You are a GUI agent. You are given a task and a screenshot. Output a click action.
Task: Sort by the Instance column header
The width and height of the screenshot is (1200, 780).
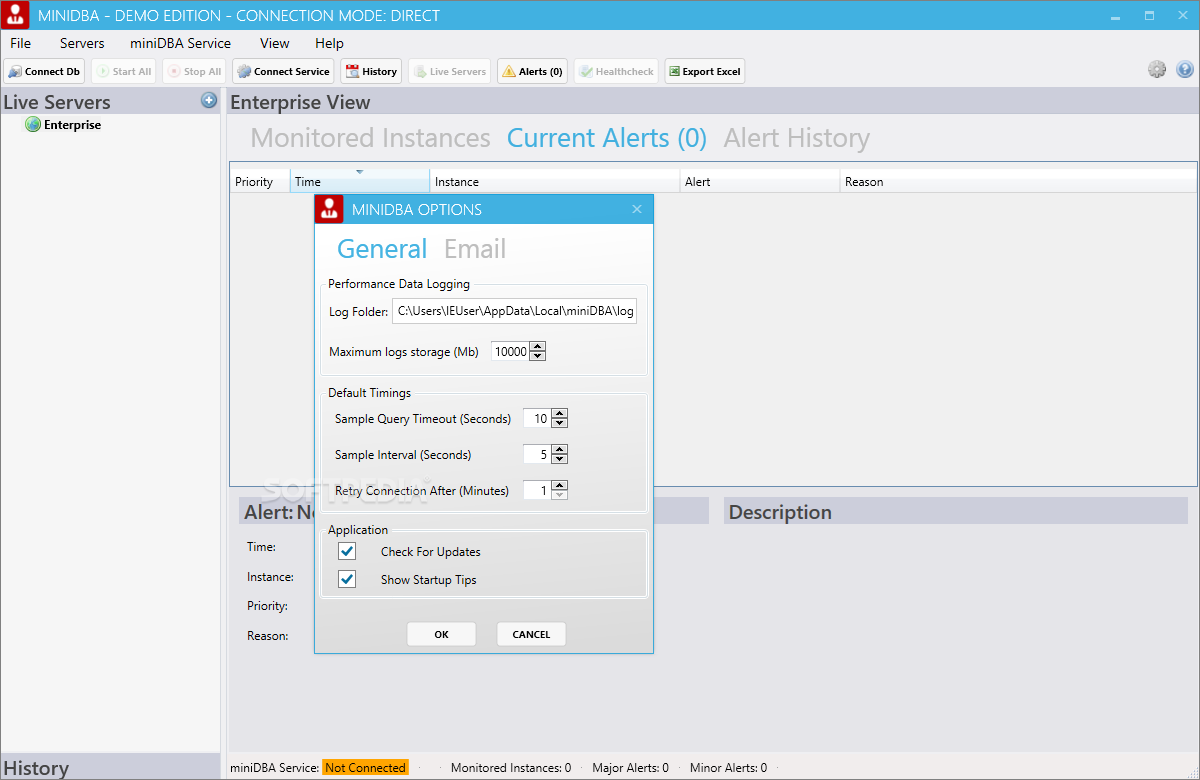coord(555,181)
